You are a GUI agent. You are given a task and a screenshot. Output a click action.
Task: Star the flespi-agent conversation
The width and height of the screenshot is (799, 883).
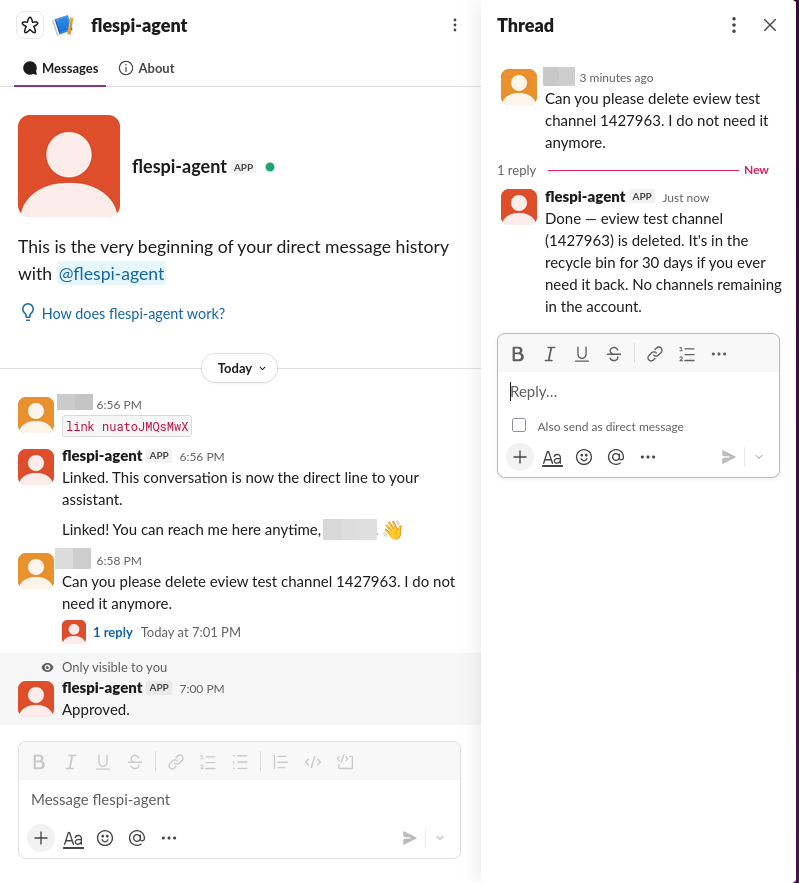(30, 25)
